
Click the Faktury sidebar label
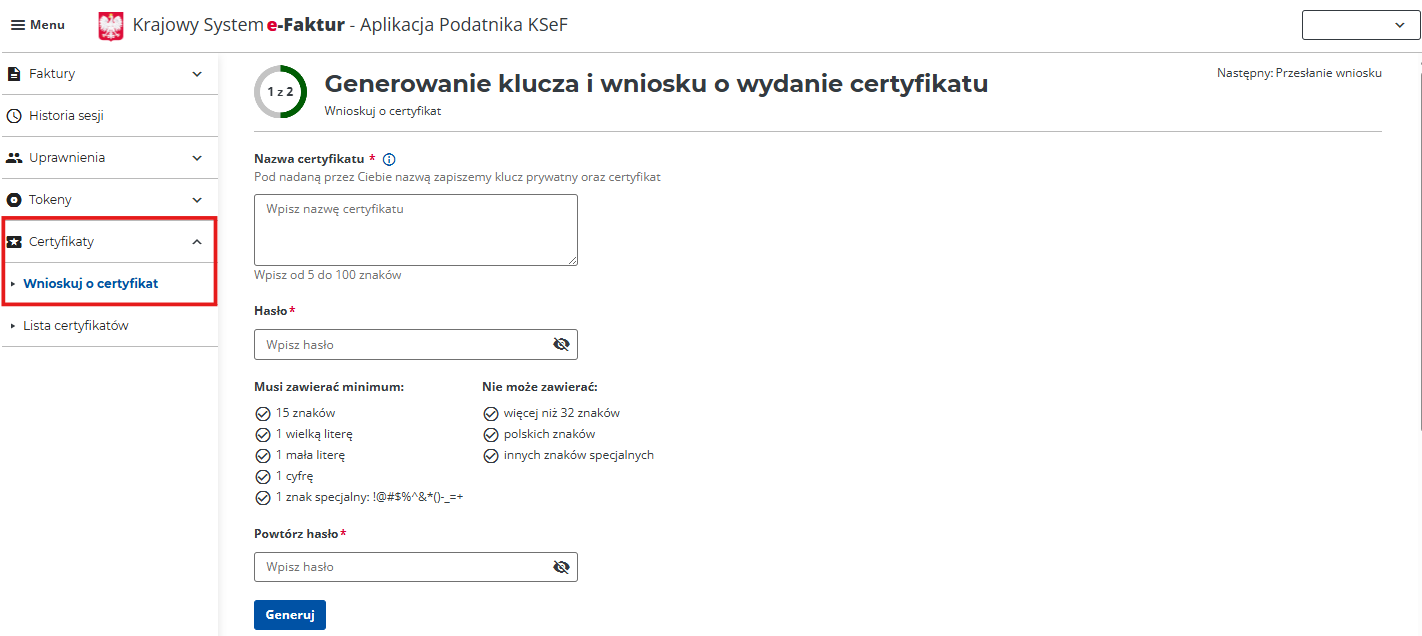point(52,74)
